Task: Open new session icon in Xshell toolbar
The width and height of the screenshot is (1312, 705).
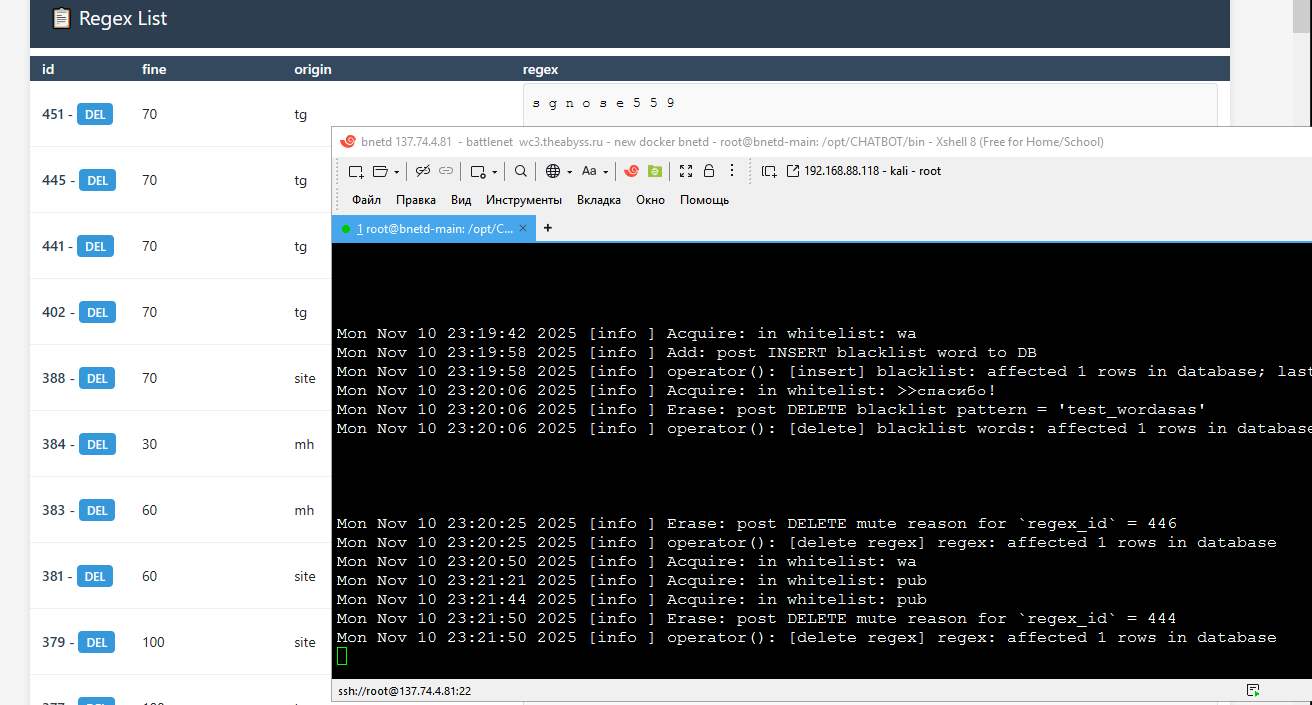Action: pos(356,171)
